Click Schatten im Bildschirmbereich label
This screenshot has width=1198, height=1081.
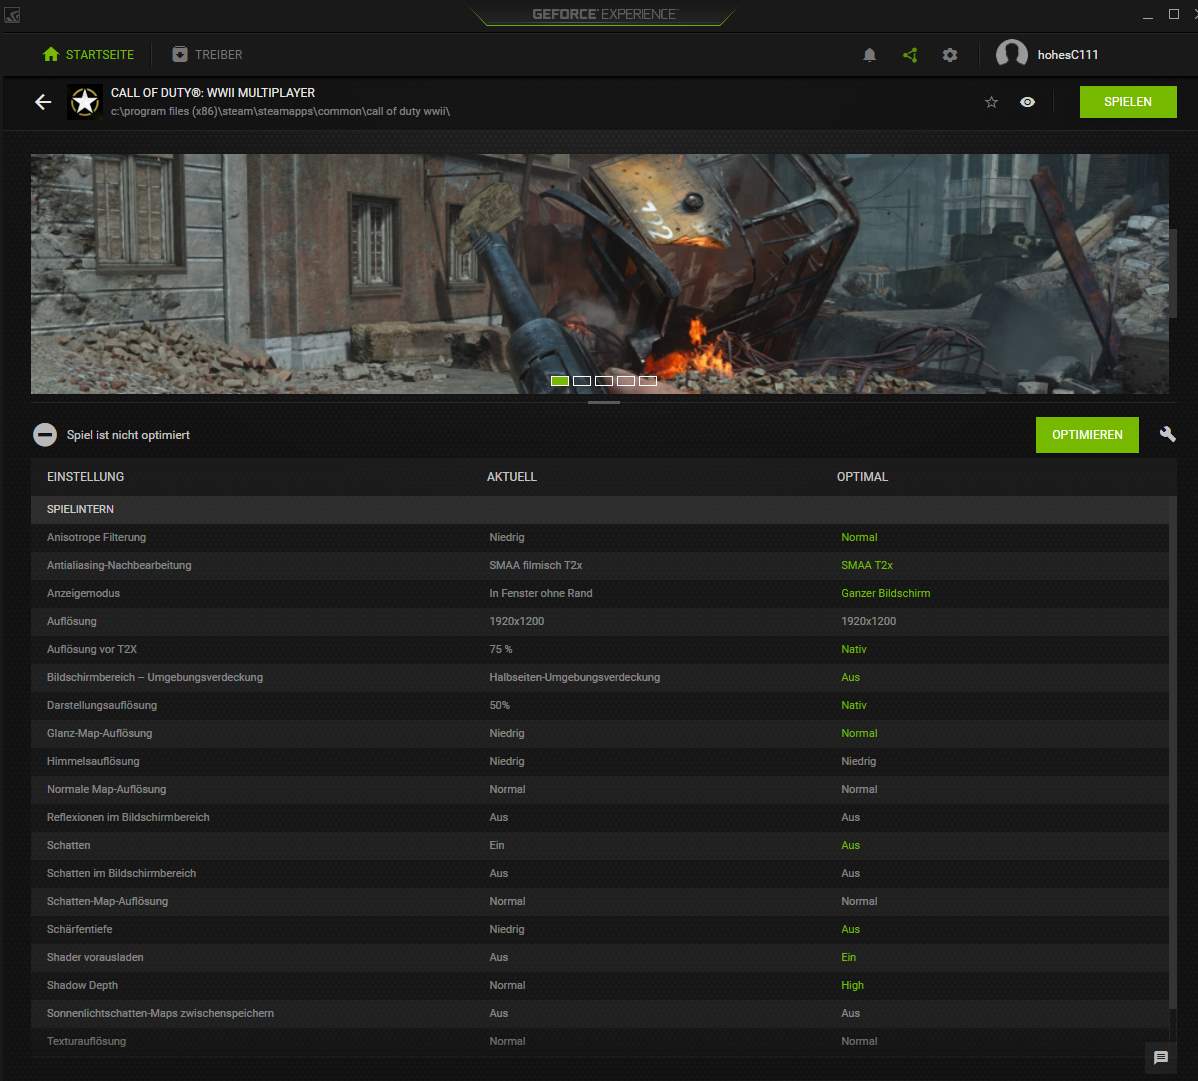point(121,873)
